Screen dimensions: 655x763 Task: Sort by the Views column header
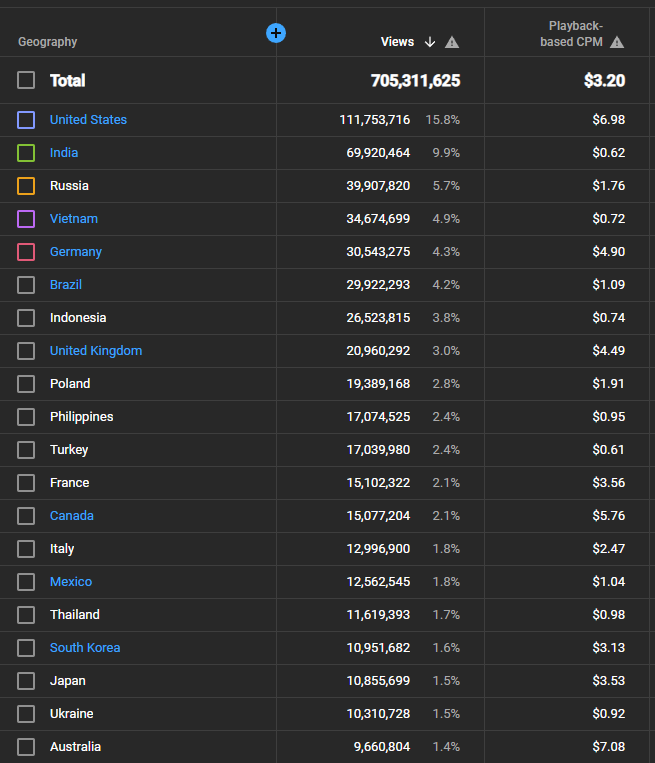pos(397,42)
